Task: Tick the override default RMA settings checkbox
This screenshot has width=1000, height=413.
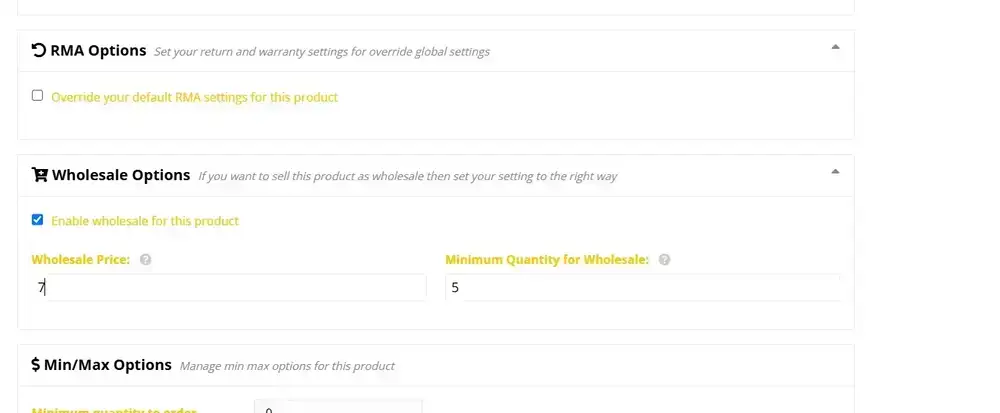Action: coord(38,96)
